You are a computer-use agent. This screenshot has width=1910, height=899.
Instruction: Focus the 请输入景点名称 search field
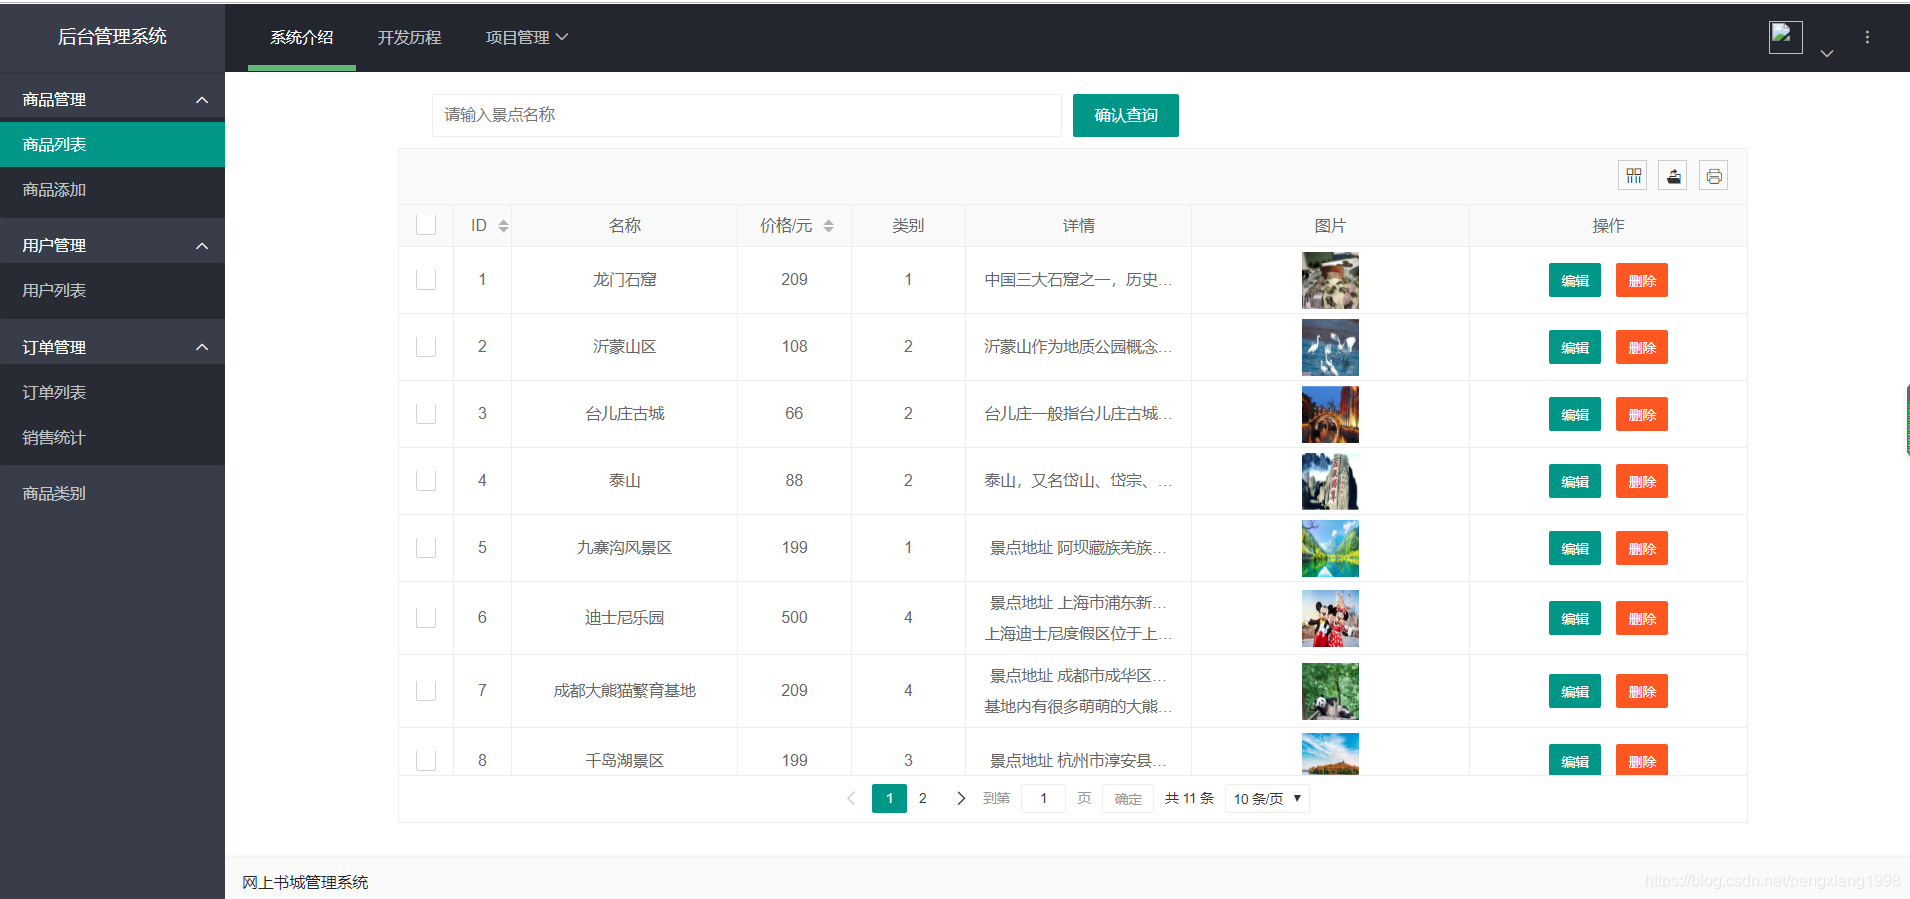click(x=747, y=115)
